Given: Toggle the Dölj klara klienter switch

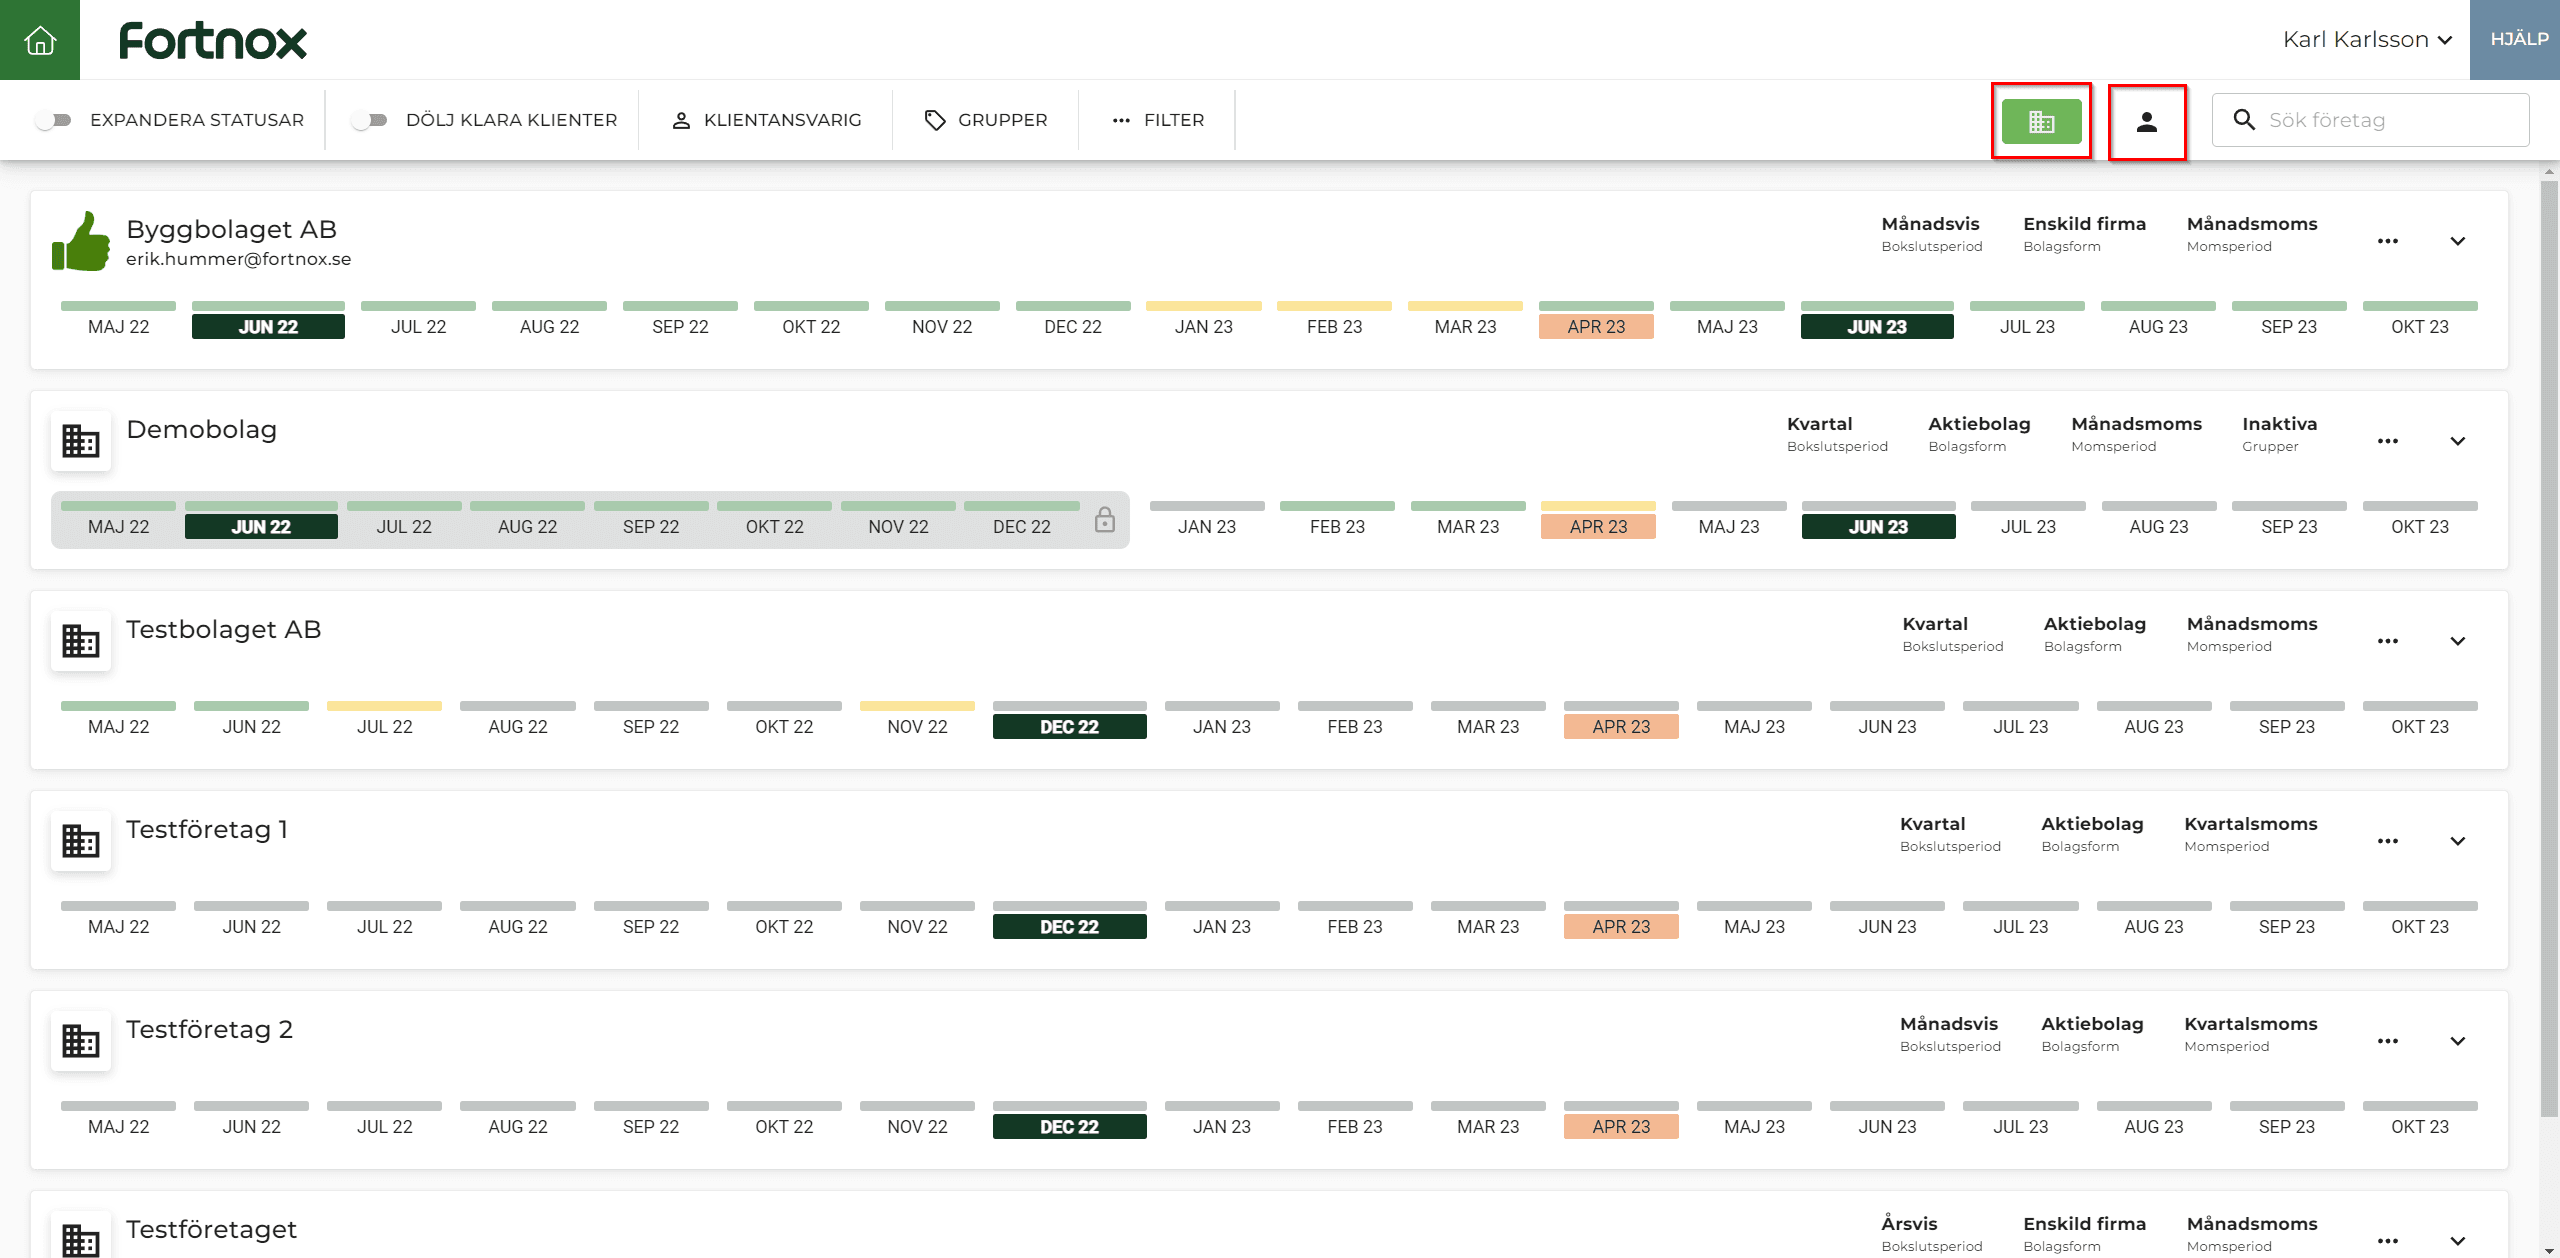Looking at the screenshot, I should 369,120.
